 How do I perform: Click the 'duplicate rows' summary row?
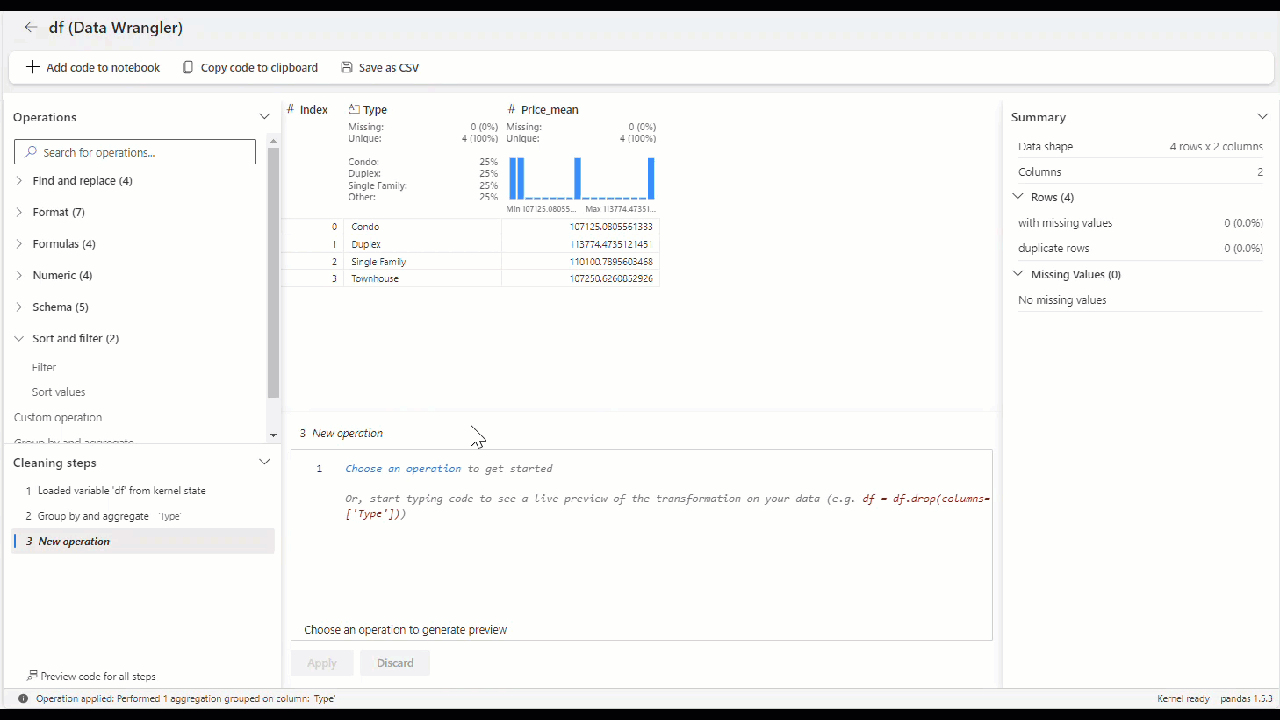point(1140,248)
